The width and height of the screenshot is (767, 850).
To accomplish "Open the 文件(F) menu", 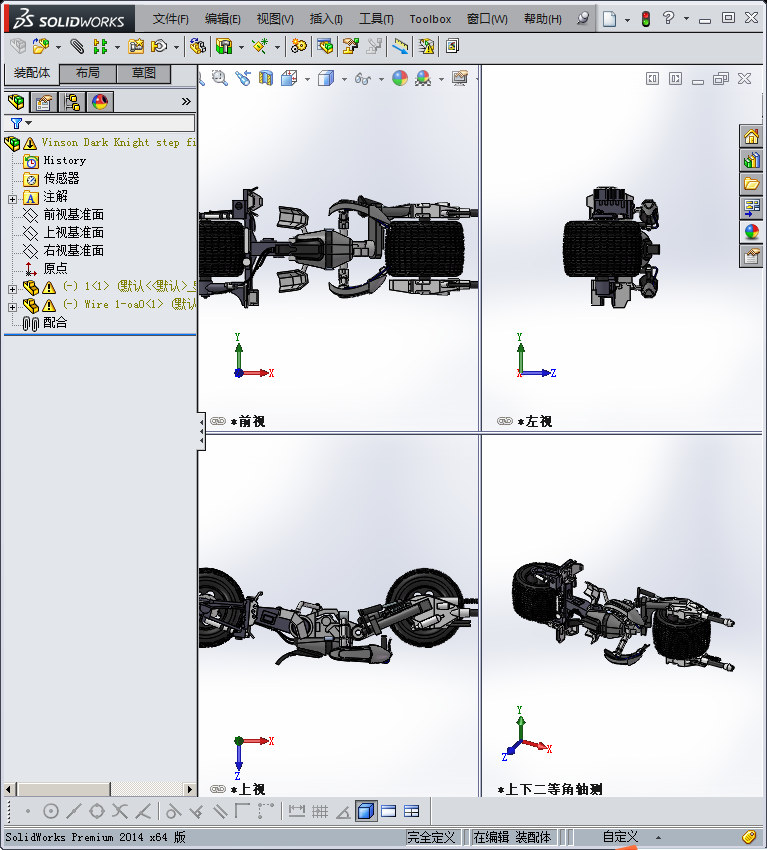I will (171, 20).
